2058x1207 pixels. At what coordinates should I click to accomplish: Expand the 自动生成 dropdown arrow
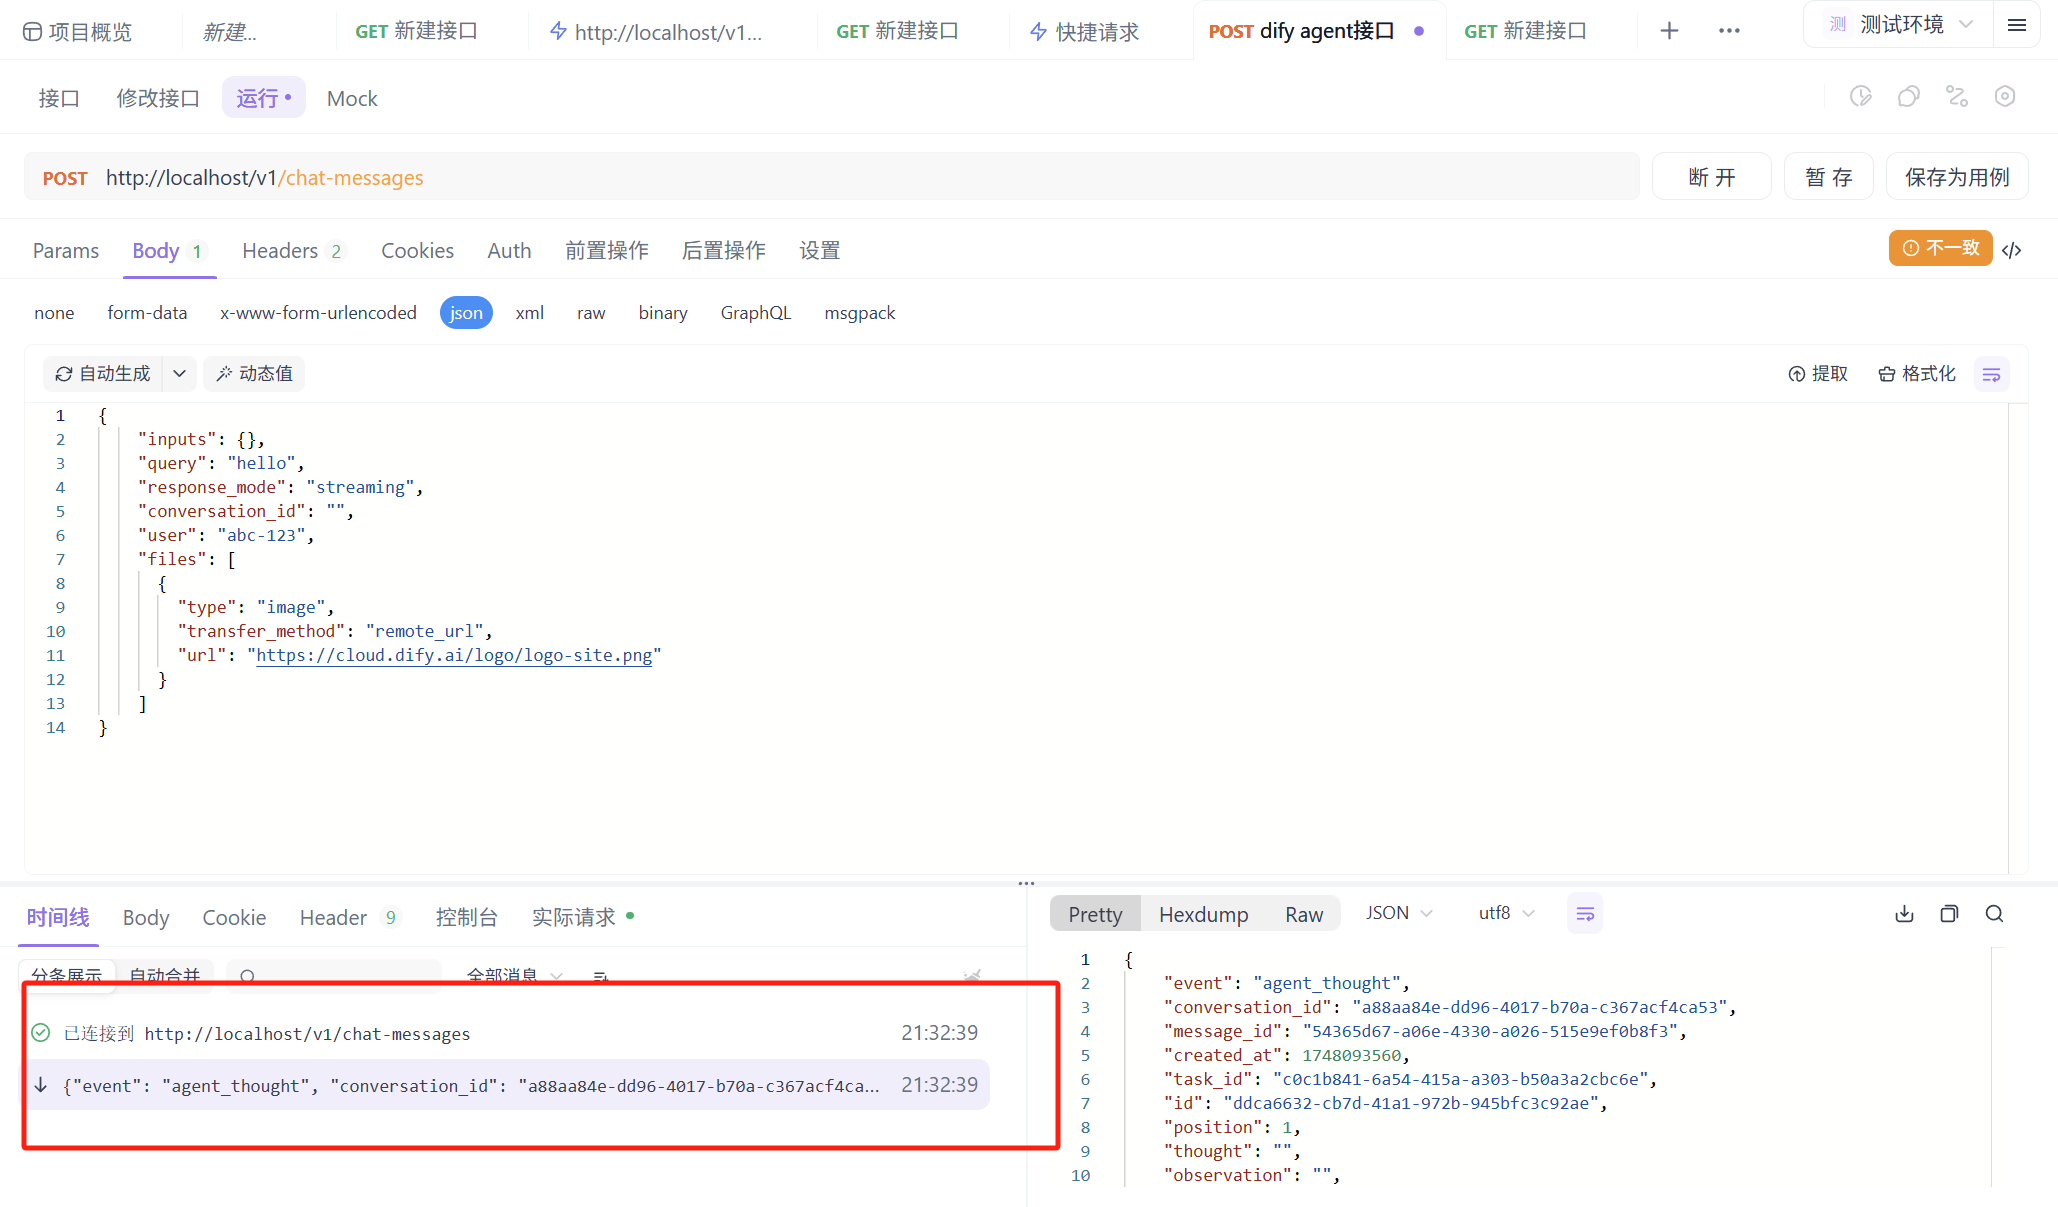[179, 374]
